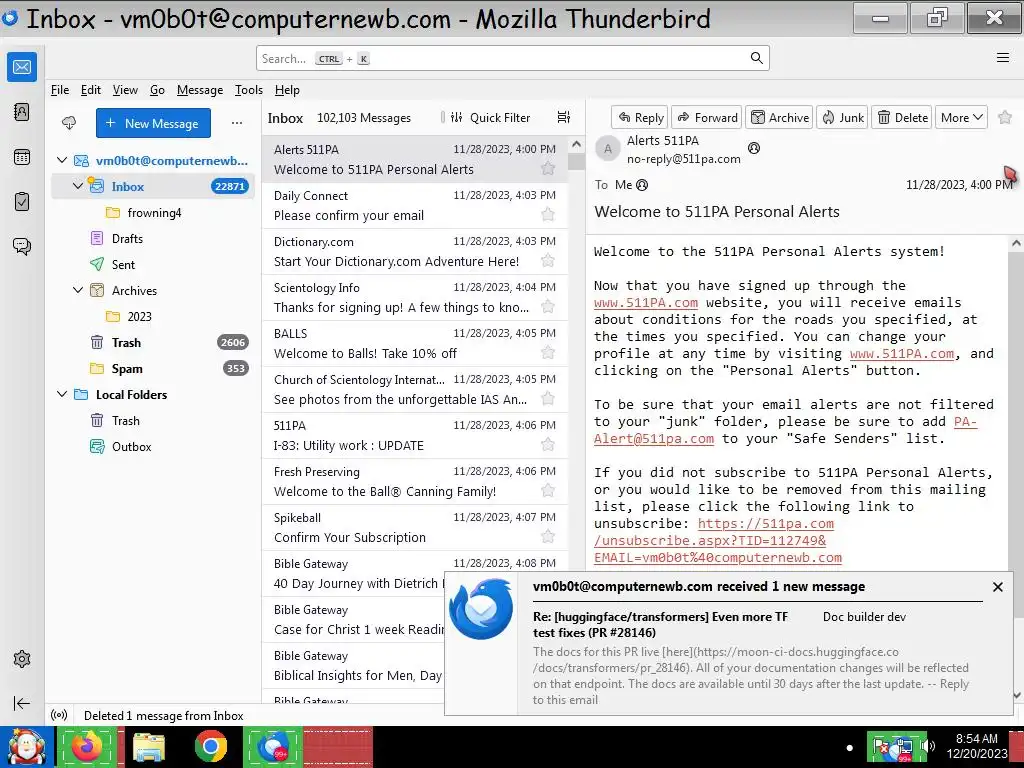This screenshot has height=768, width=1024.
Task: Open message list display options
Action: 564,118
